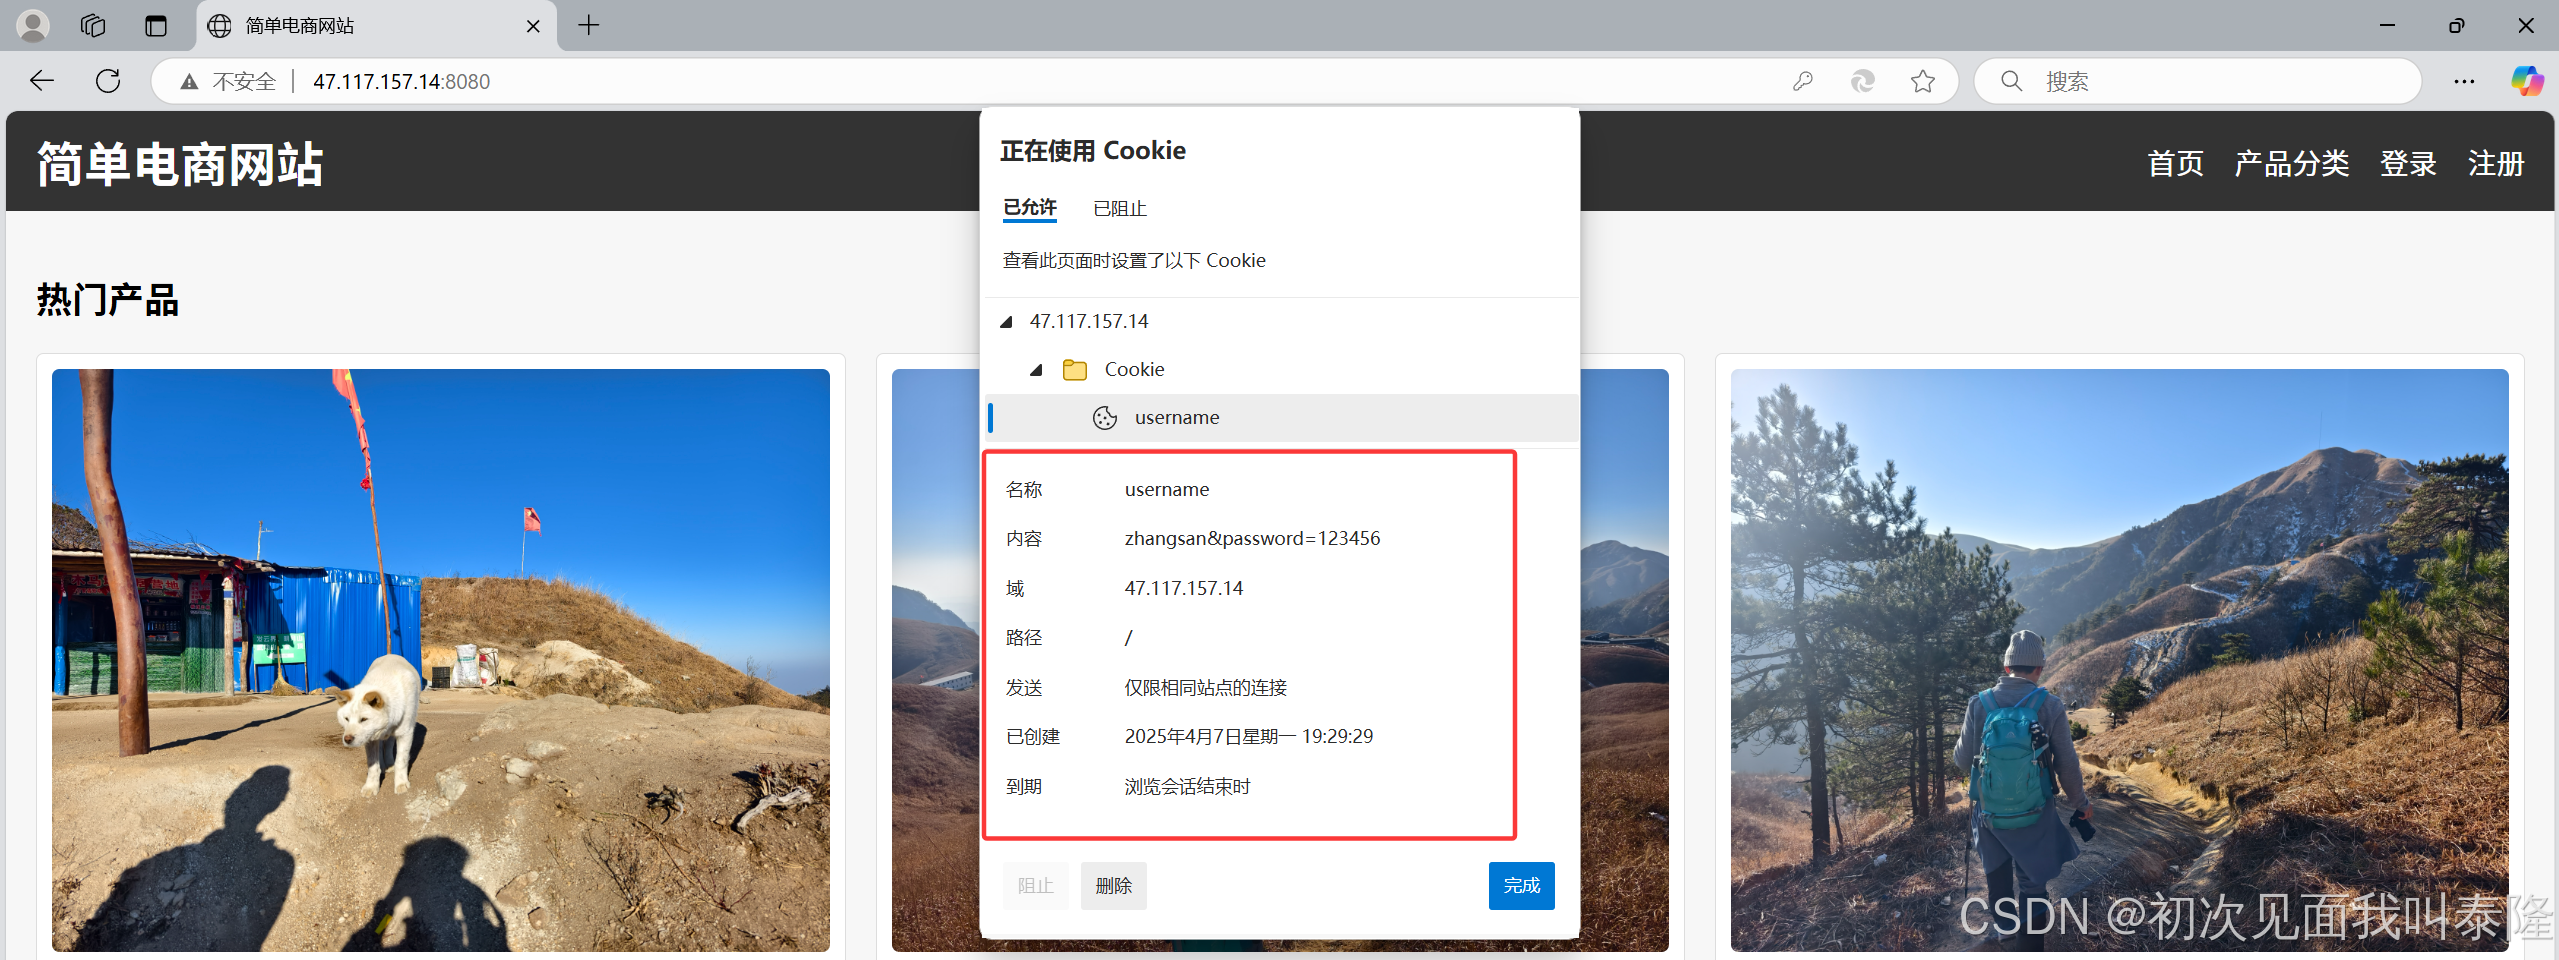Screen dimensions: 2559x960
Task: Click the workspaces icon in the title bar
Action: point(92,25)
